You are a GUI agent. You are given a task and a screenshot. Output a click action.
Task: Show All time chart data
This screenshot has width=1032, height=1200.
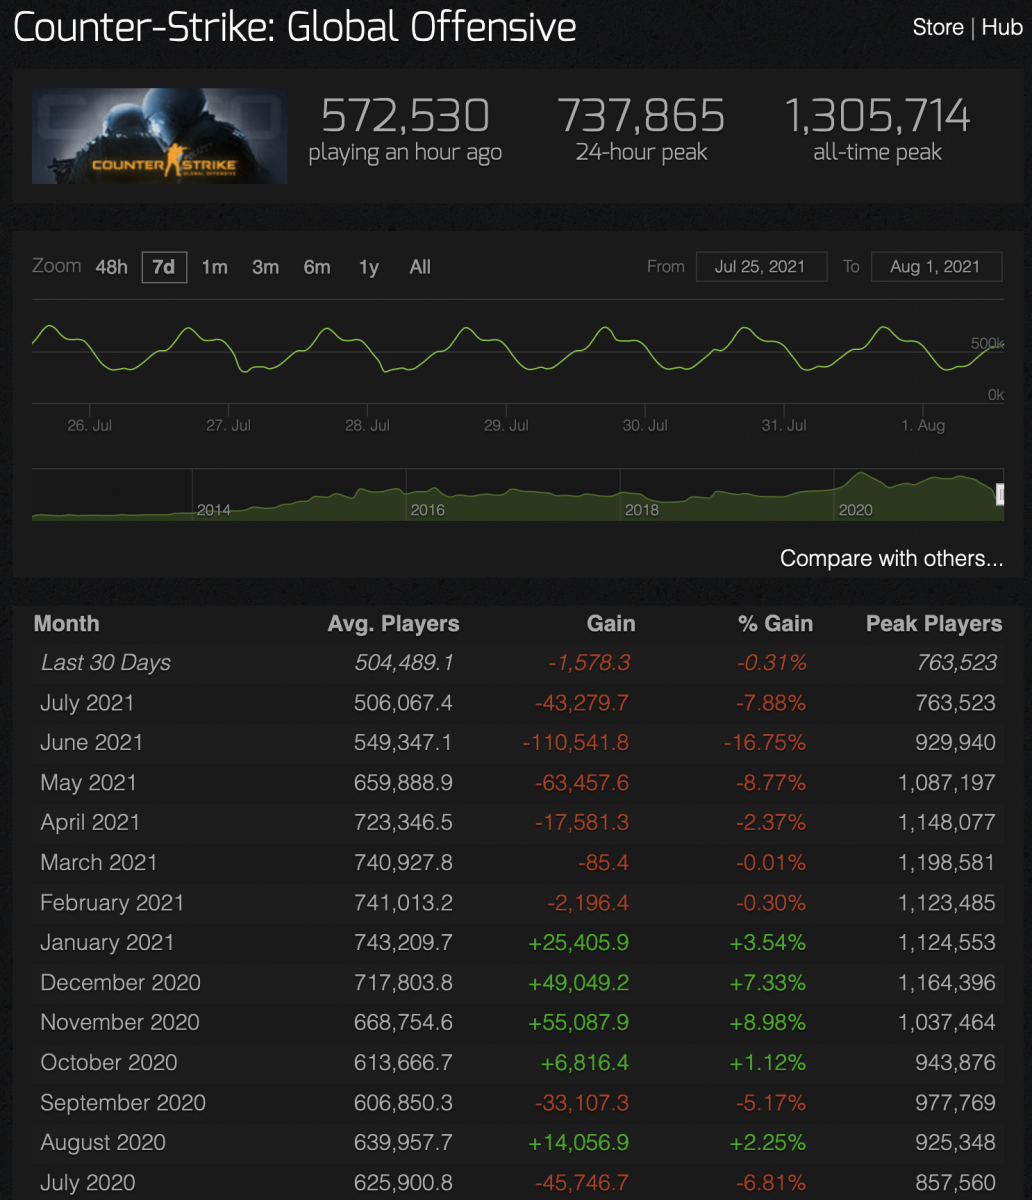pos(420,267)
